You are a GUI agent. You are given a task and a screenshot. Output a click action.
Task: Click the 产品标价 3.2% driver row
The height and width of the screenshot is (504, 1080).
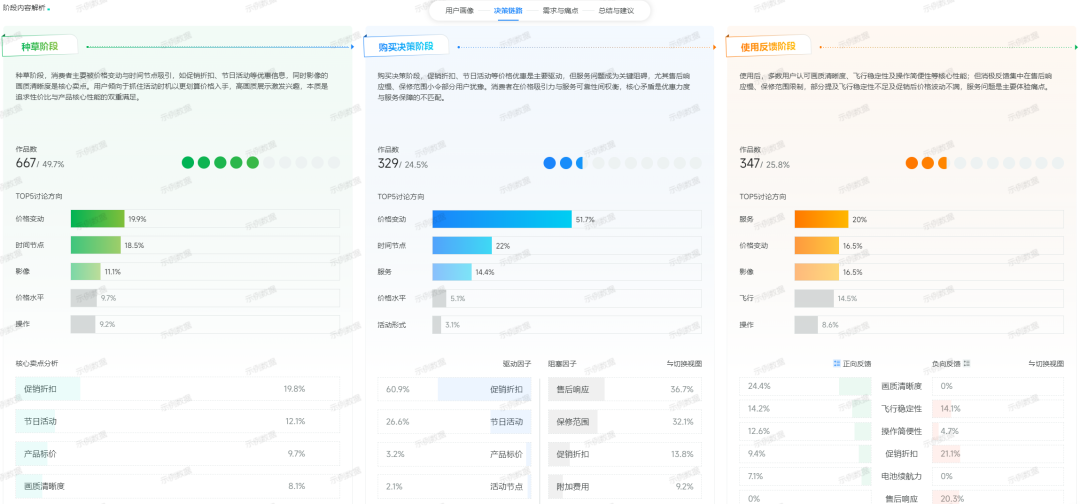pos(454,454)
